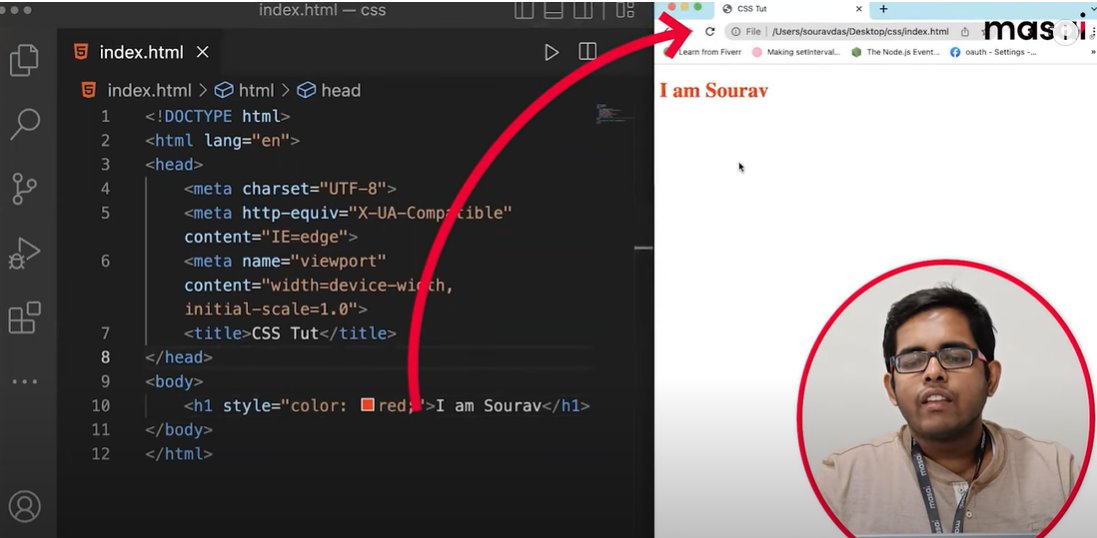Viewport: 1097px width, 538px height.
Task: Click the closing </html> tag on line 12
Action: click(x=178, y=453)
